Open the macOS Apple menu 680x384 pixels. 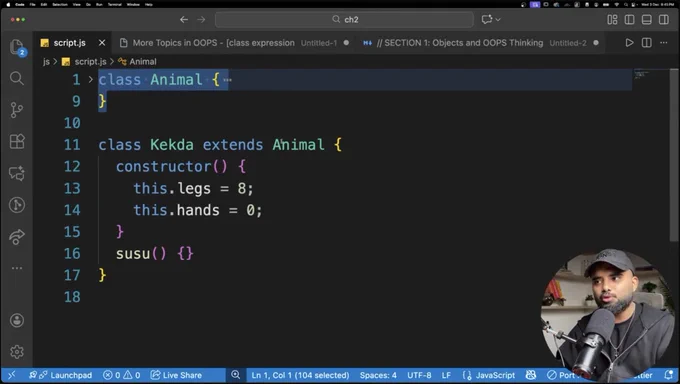tap(8, 4)
